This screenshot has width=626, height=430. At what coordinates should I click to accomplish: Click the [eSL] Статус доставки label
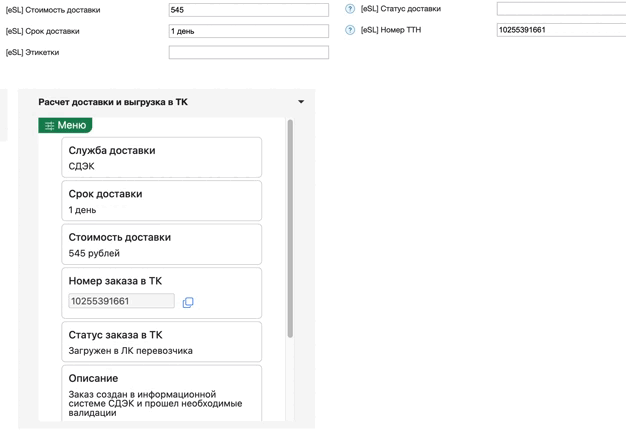[401, 9]
